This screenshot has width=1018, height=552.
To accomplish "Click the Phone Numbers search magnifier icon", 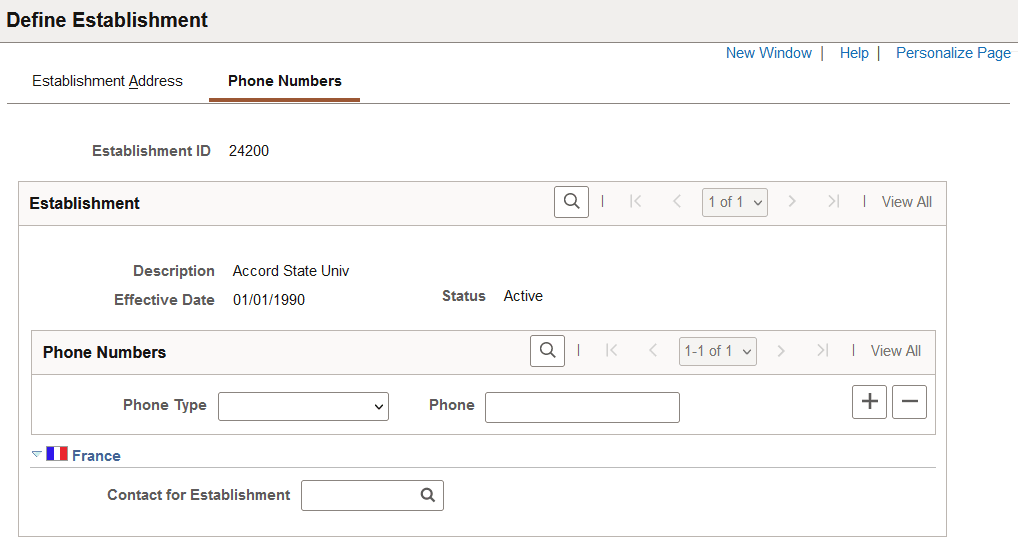I will click(547, 351).
